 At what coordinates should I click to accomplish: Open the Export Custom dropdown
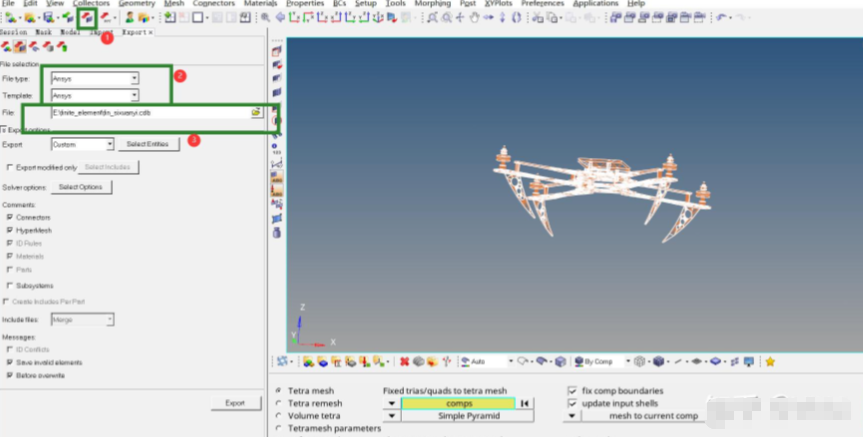109,144
